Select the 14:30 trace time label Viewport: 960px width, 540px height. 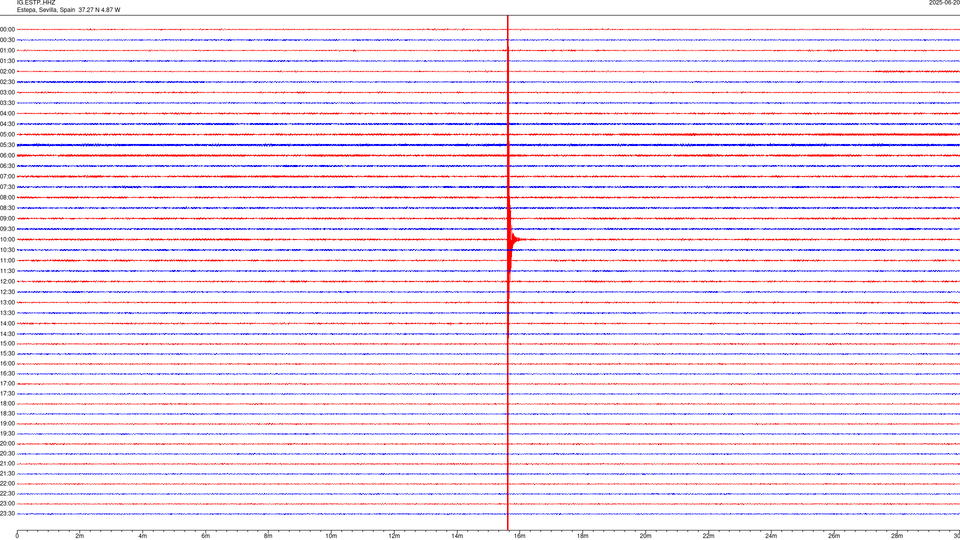pos(7,334)
